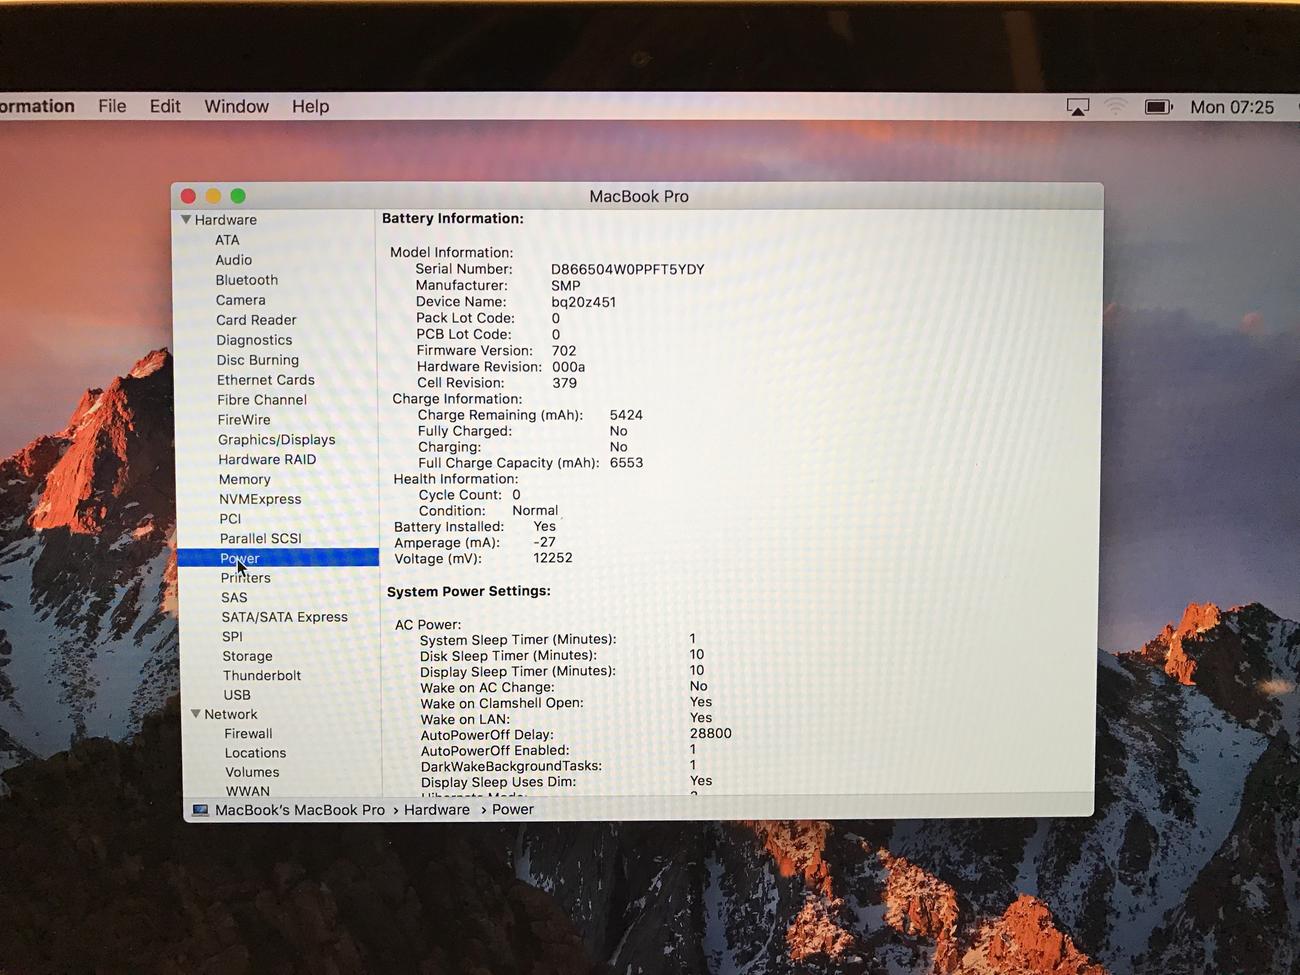
Task: Select Audio in the sidebar
Action: (233, 260)
